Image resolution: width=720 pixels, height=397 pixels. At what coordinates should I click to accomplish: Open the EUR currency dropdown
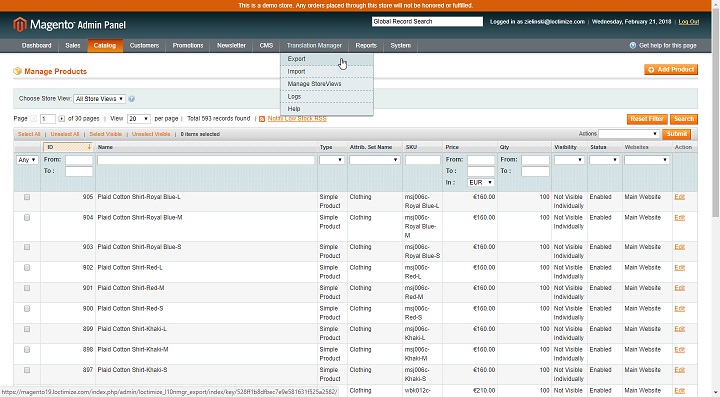pos(481,182)
